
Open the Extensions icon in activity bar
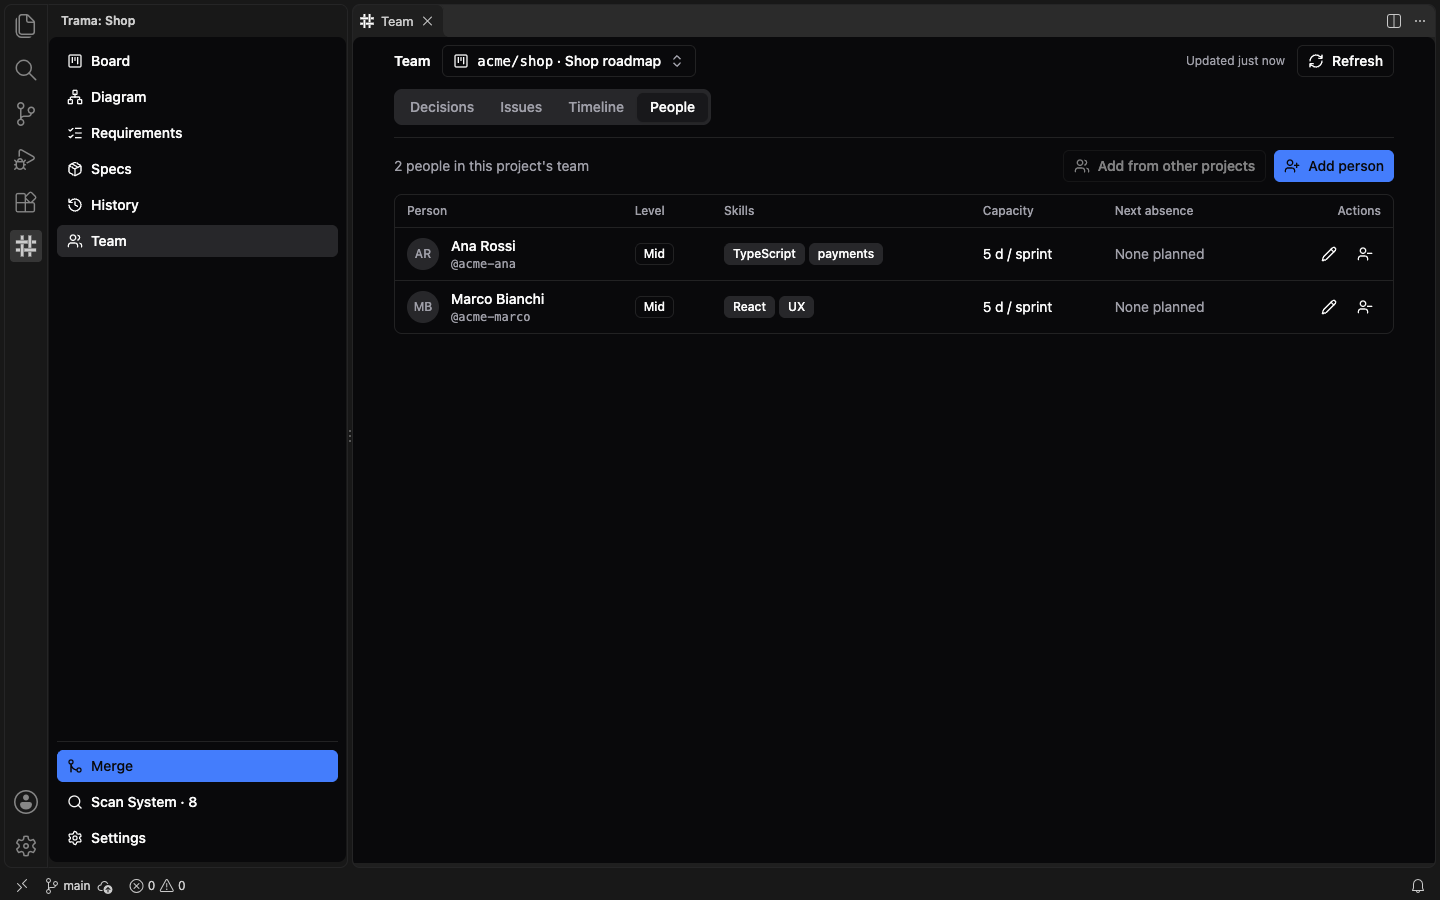click(x=26, y=202)
